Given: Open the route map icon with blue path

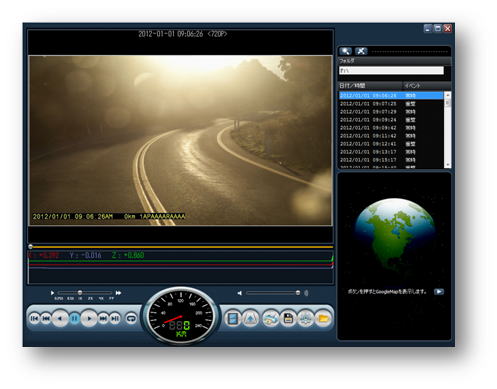Looking at the screenshot, I should 270,319.
